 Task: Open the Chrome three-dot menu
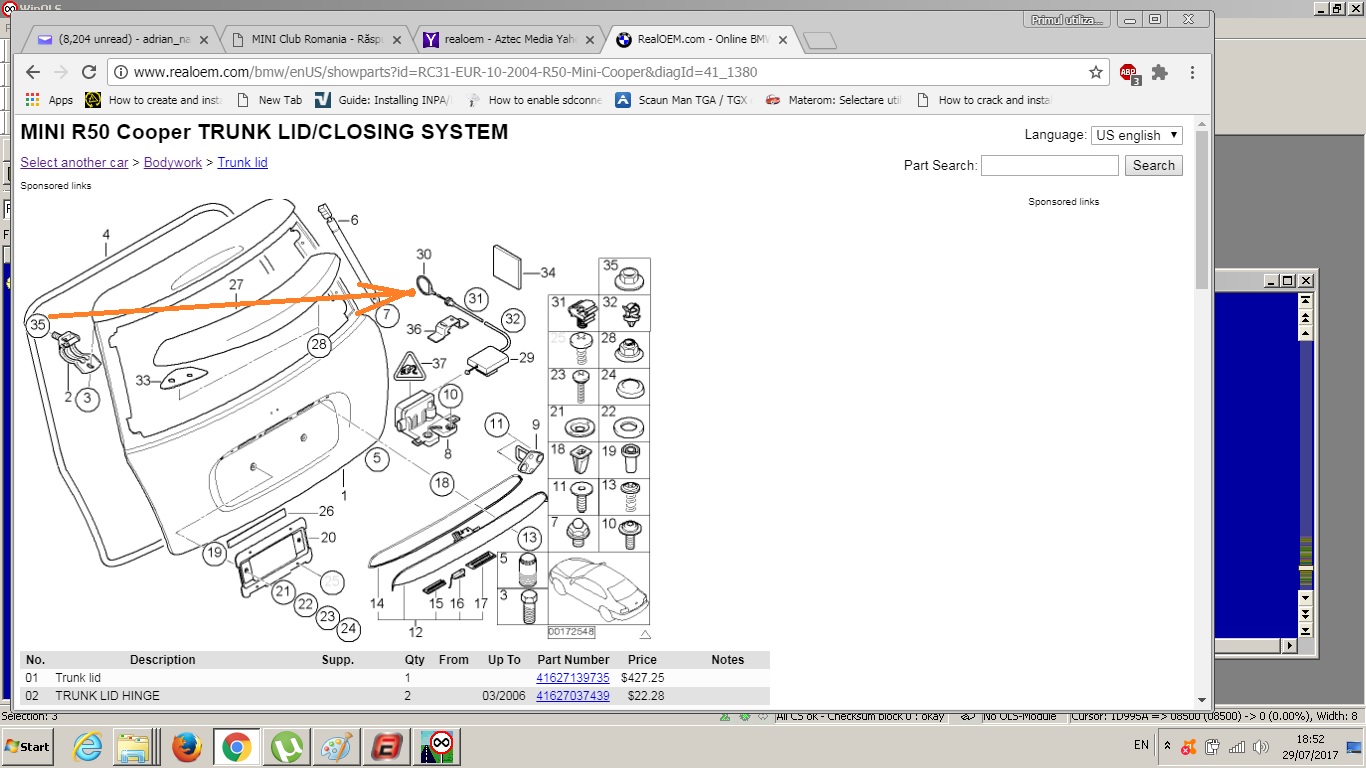[1192, 72]
